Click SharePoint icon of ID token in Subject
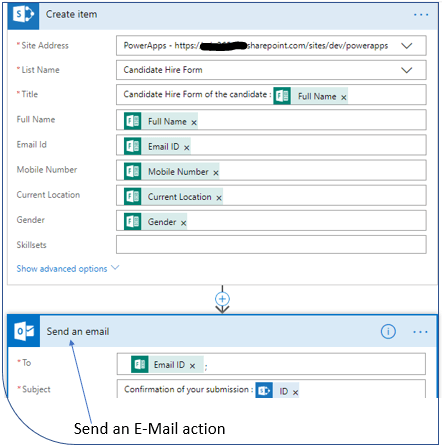442x448 pixels. (x=264, y=390)
